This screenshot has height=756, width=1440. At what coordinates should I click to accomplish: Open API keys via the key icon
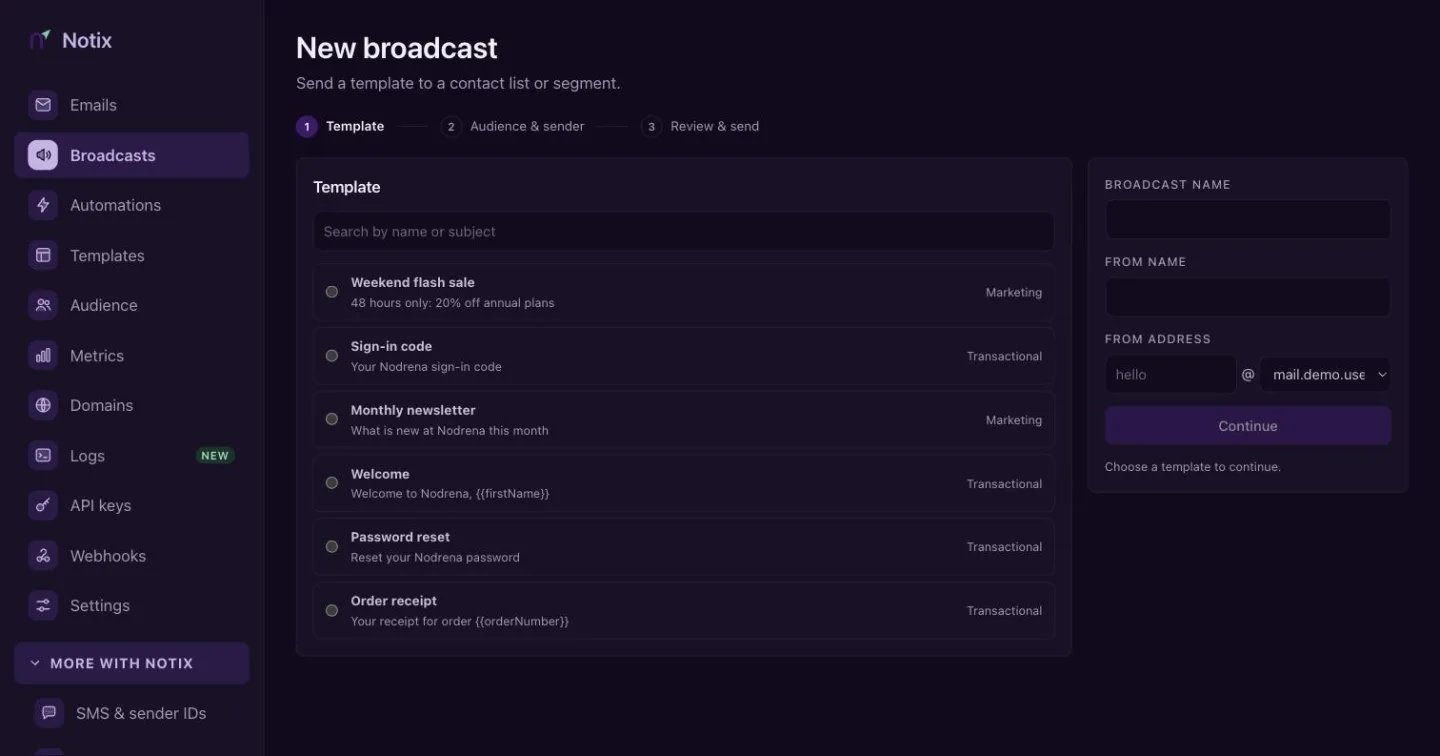[43, 505]
